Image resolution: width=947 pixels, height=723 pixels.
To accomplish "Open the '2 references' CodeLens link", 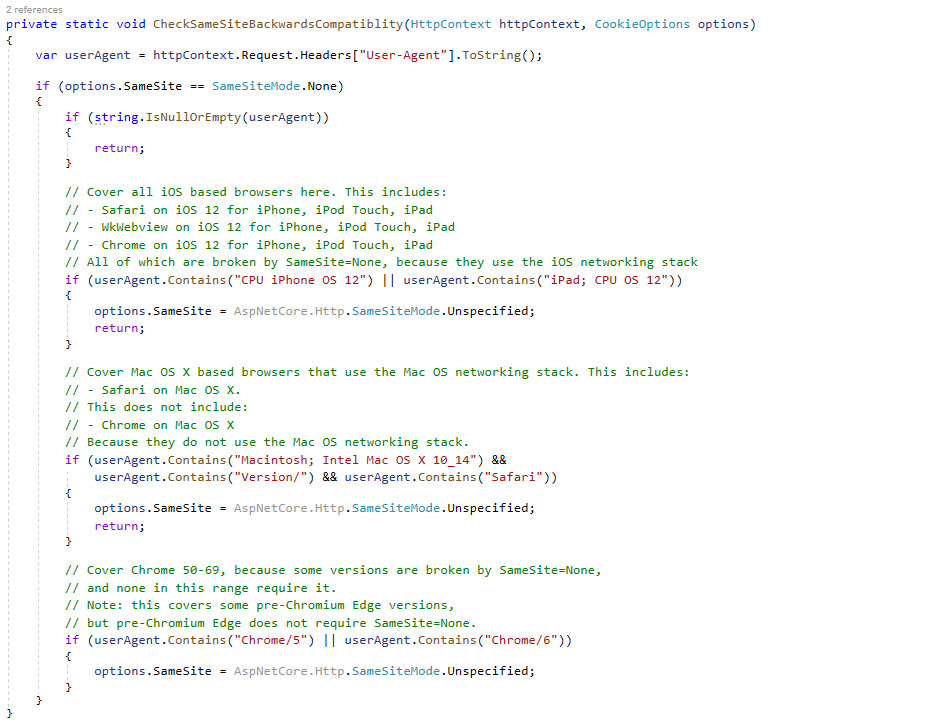I will click(34, 10).
